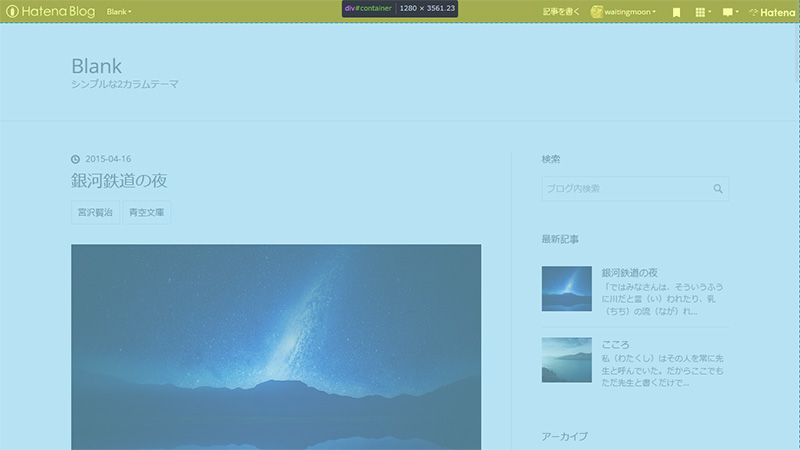Click the 検索 sidebar heading
Screen dimensions: 800x450
pos(551,159)
